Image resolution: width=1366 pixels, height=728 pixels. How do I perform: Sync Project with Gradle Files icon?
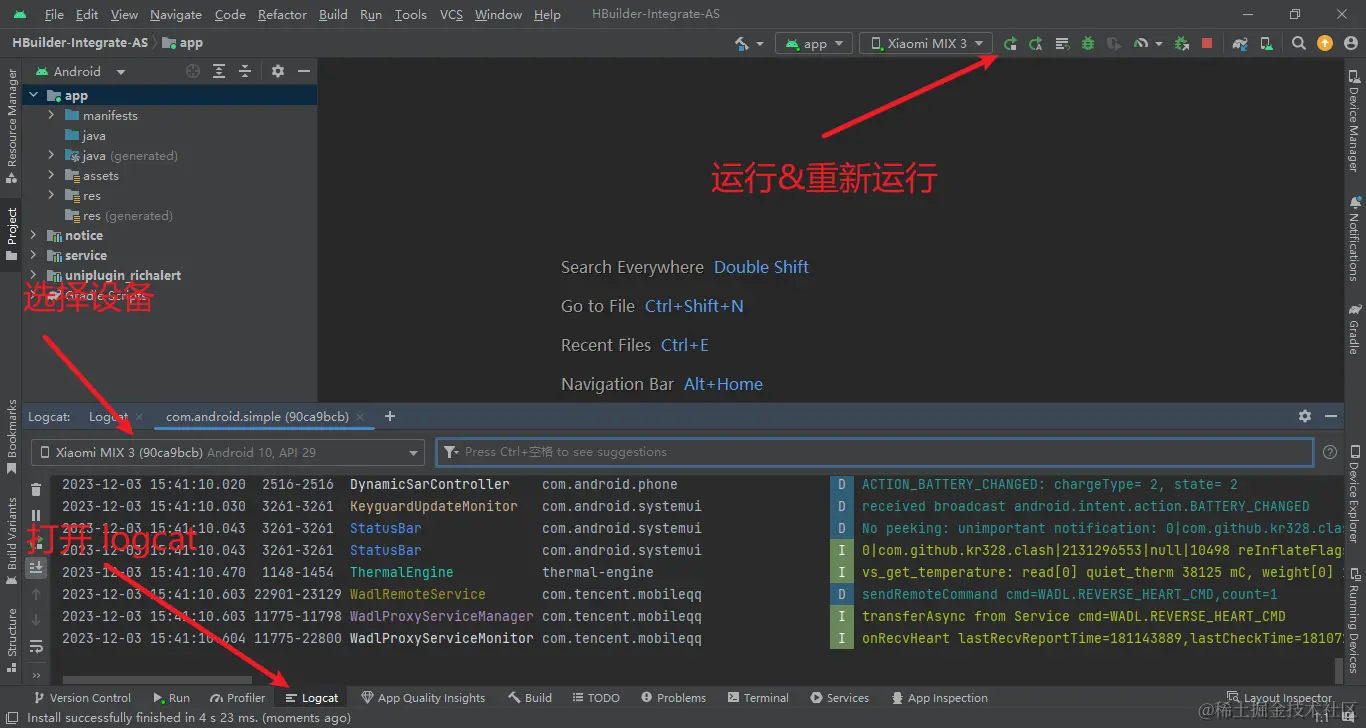click(x=1240, y=43)
